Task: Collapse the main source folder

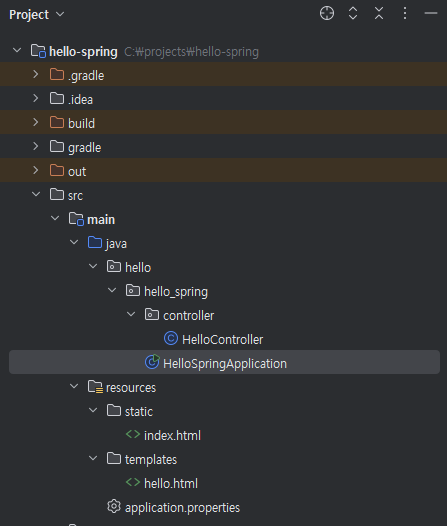Action: click(x=55, y=218)
